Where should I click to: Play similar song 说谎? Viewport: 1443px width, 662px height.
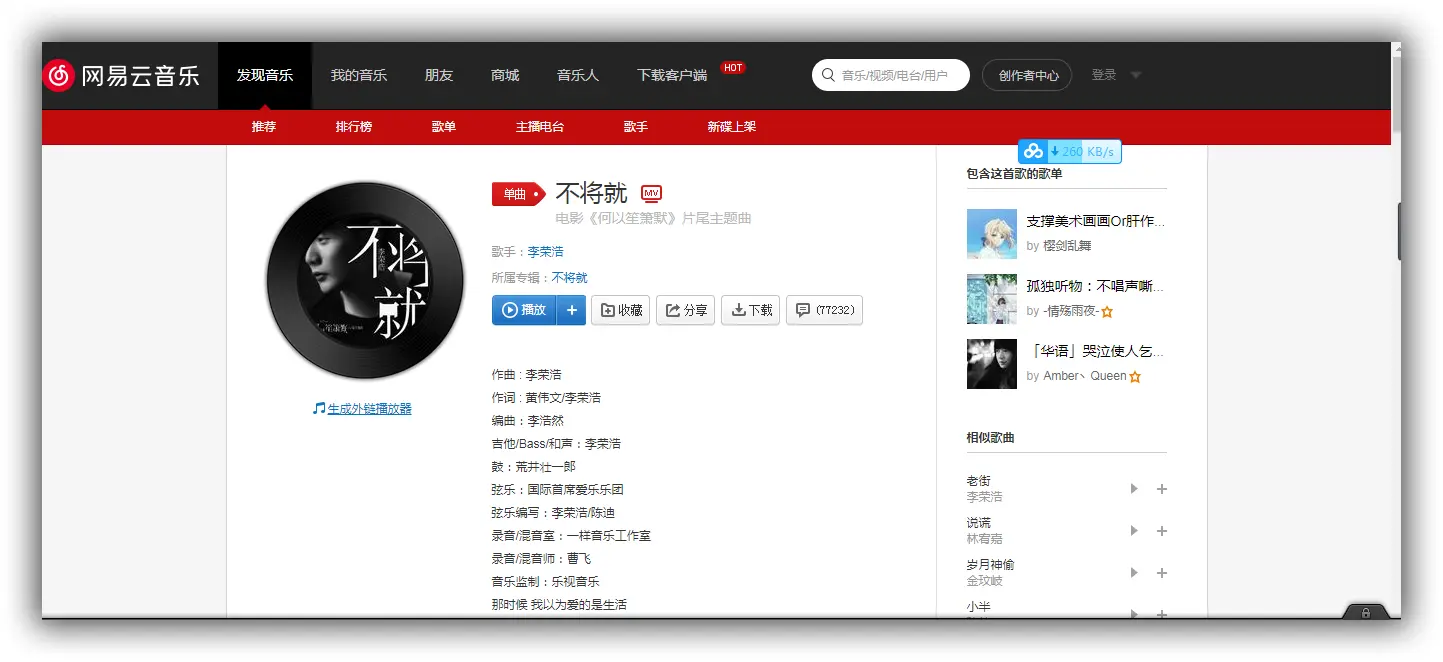(1134, 531)
